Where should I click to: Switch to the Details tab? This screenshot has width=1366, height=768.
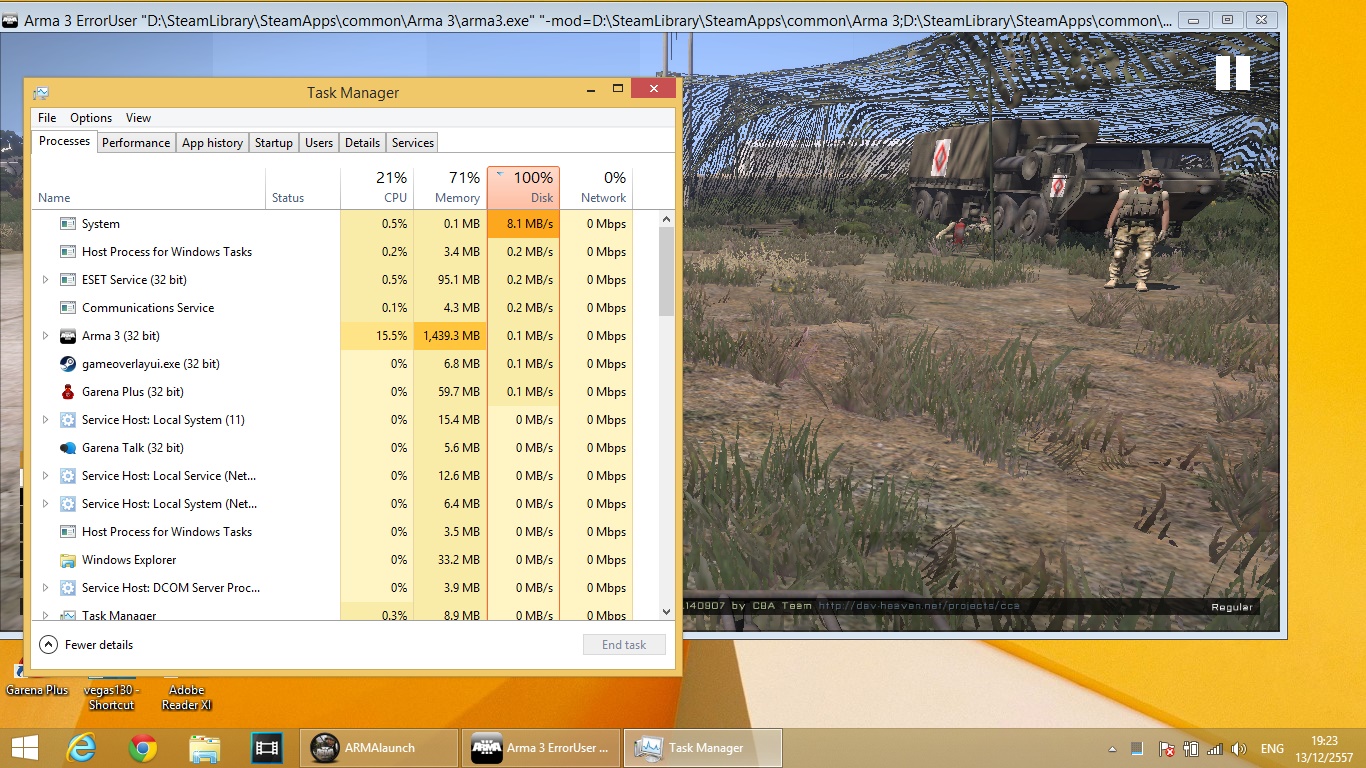(x=362, y=143)
